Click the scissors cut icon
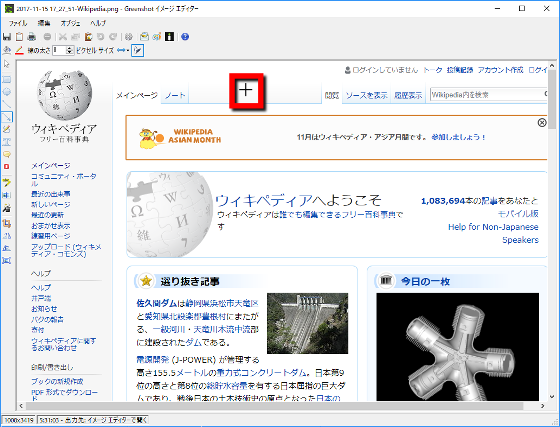Viewport: 560px width, 427px height. 63,36
